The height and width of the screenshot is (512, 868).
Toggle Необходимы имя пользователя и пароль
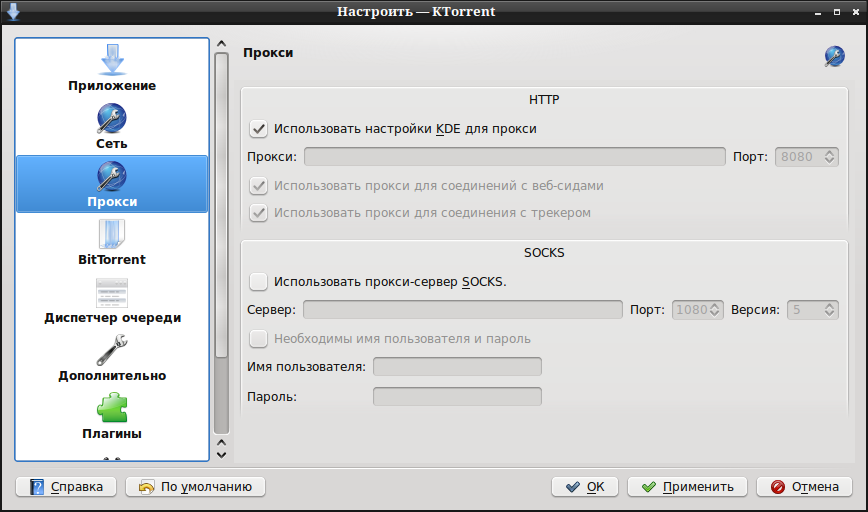(259, 338)
